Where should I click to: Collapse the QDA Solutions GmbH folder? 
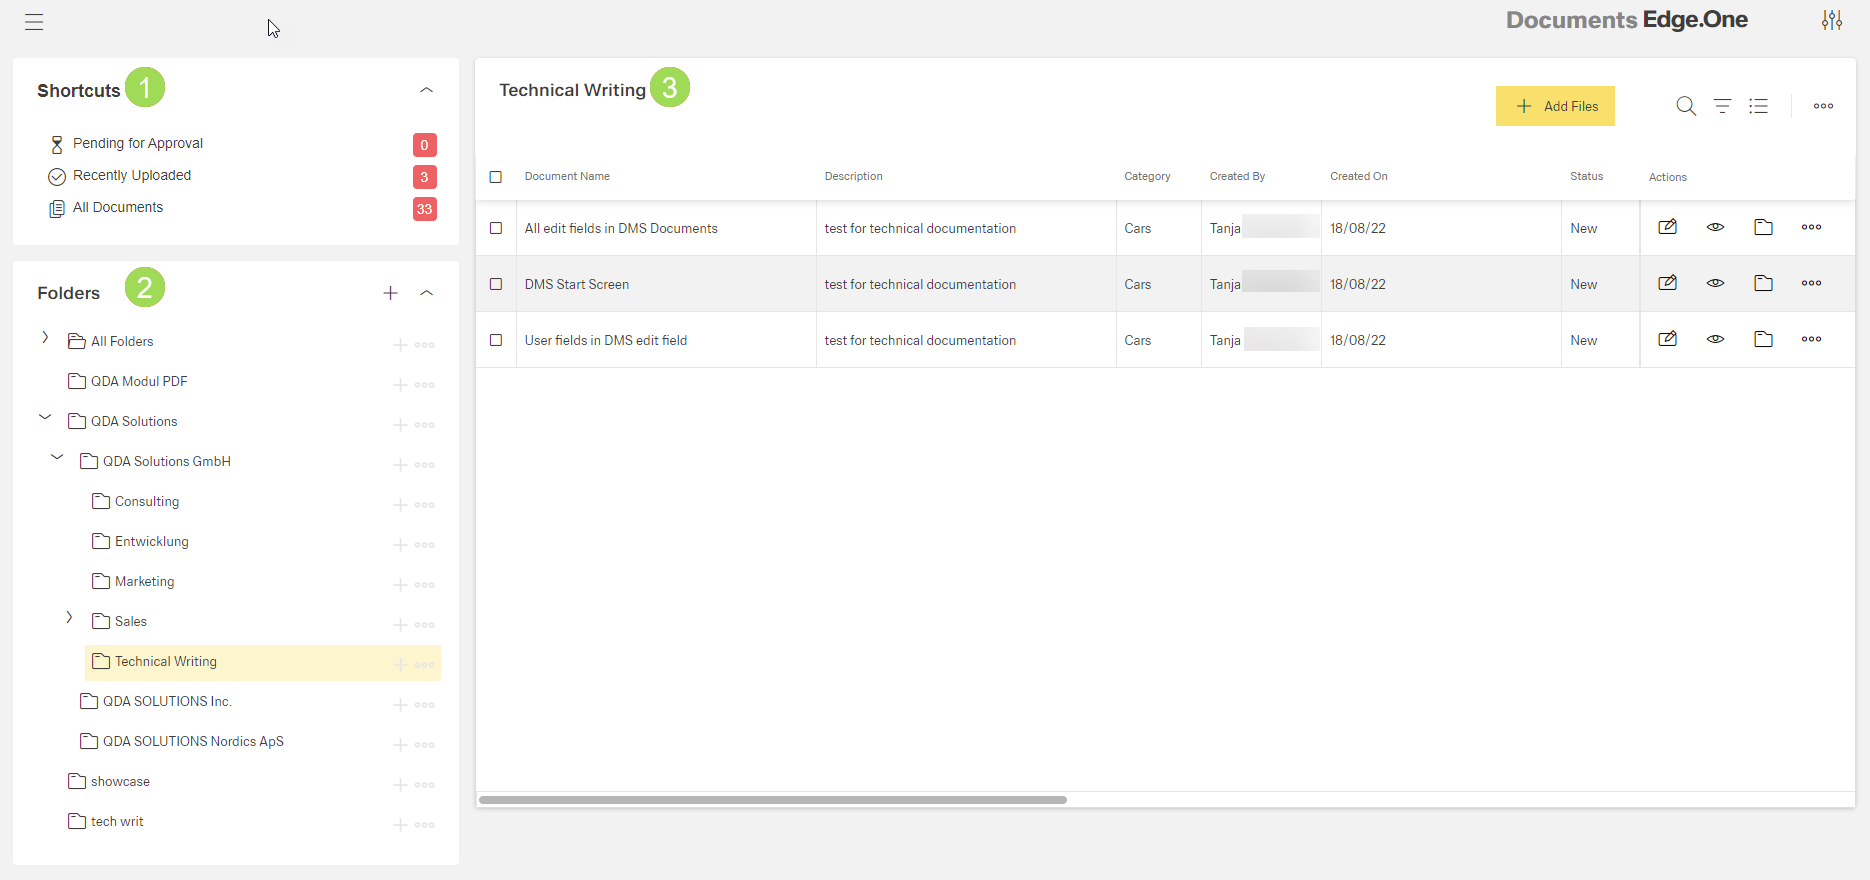57,458
